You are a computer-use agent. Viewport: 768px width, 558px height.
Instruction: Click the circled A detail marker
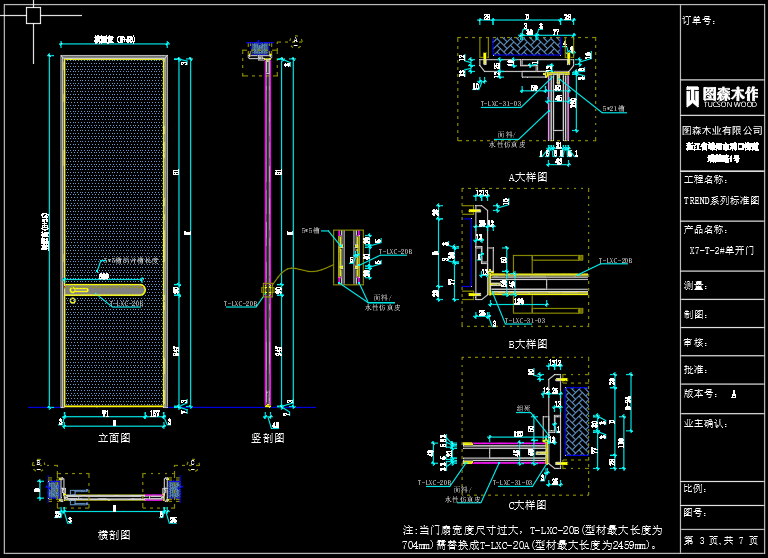tap(296, 39)
